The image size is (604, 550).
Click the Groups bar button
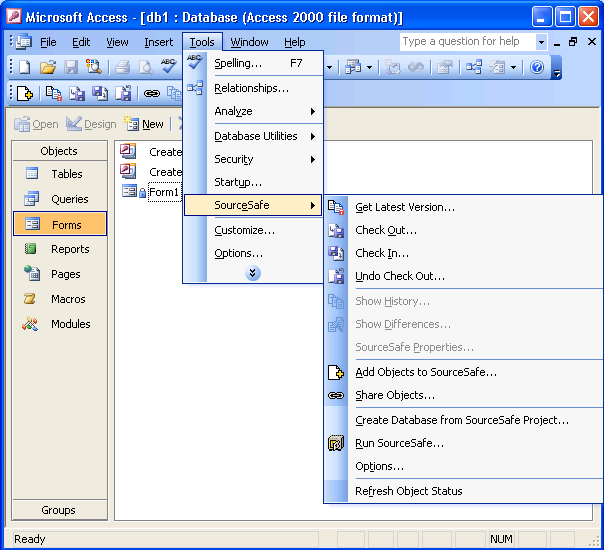[x=59, y=510]
